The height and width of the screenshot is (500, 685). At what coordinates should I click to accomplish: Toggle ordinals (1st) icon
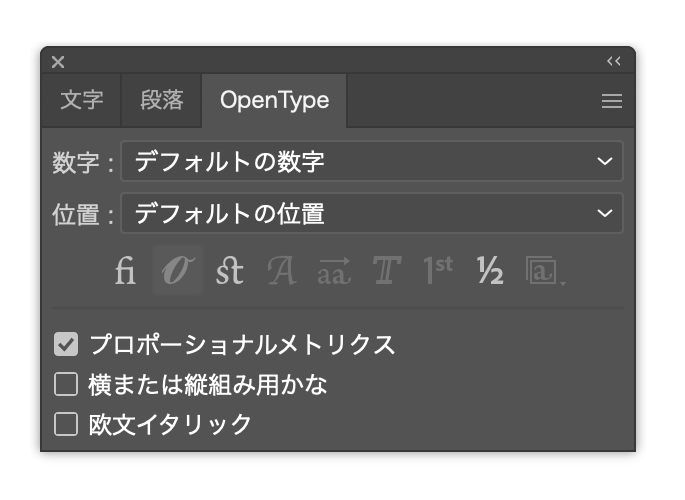click(x=438, y=271)
